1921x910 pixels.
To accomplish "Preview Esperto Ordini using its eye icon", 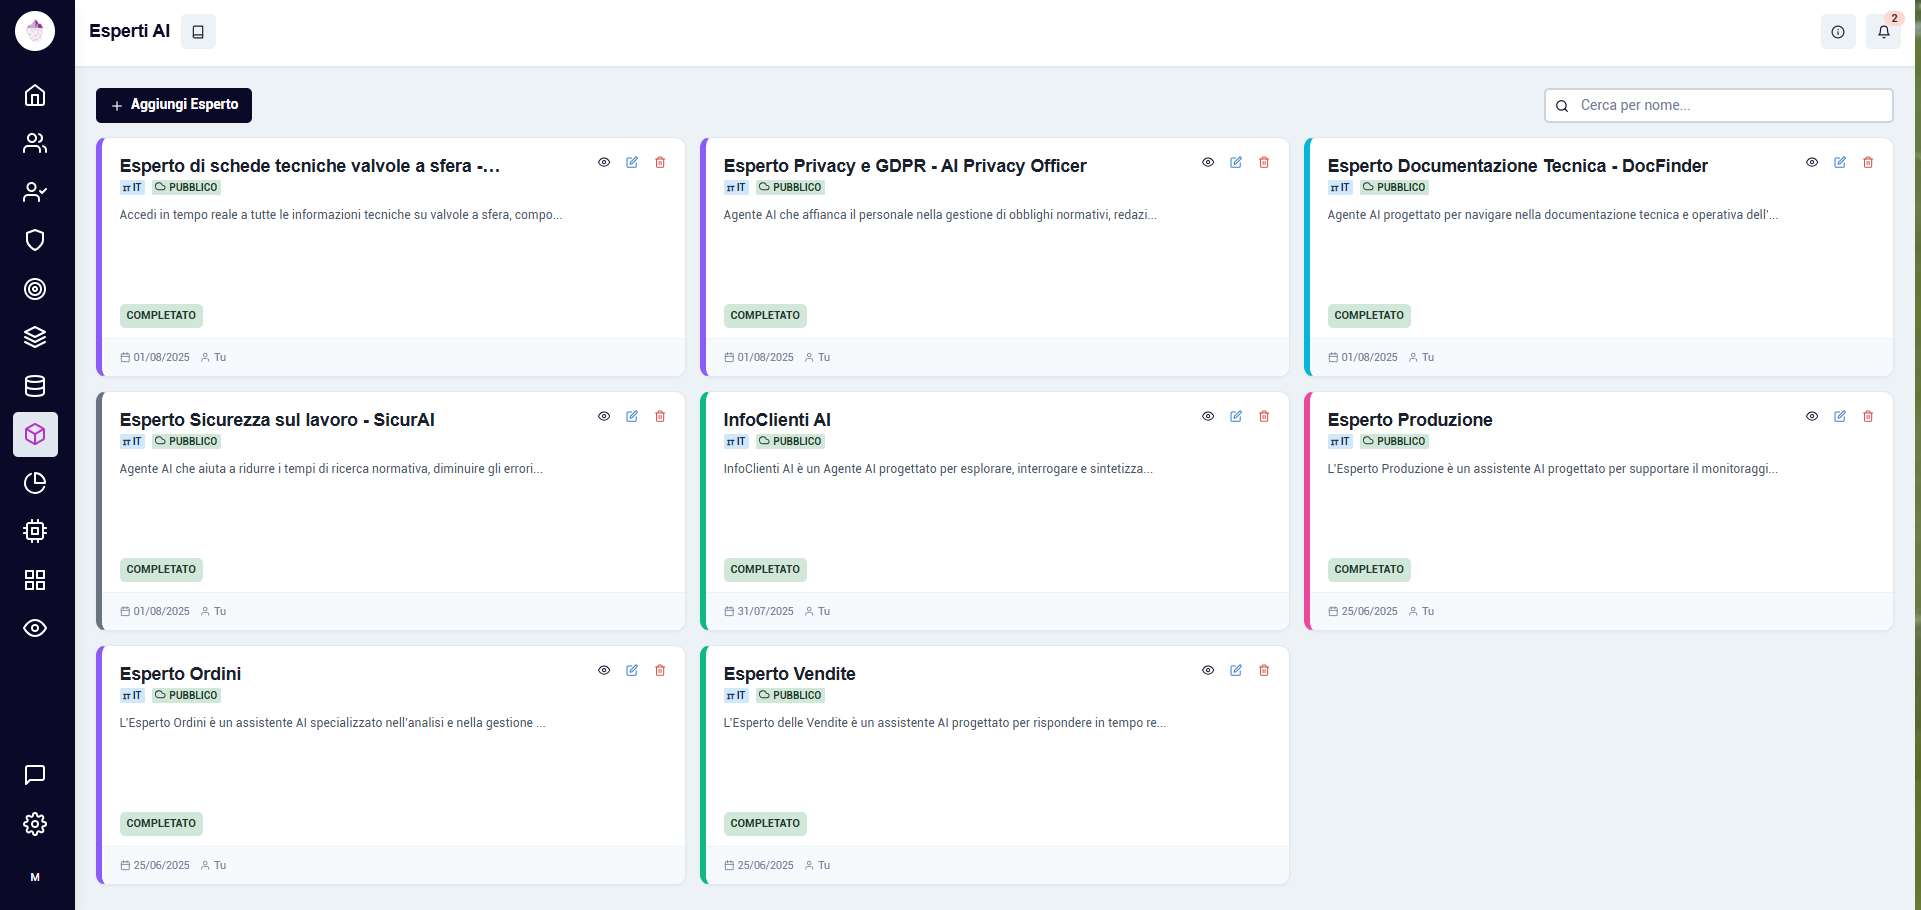I will point(604,670).
